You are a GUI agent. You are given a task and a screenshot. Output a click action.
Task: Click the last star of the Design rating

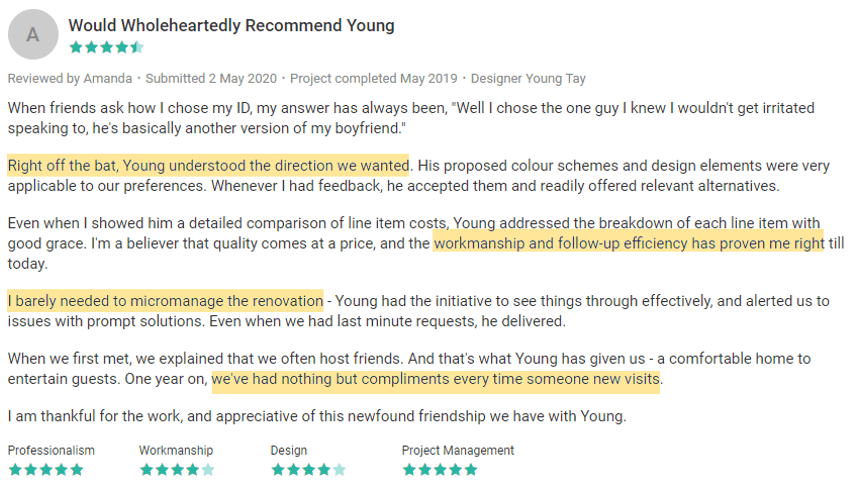click(339, 469)
